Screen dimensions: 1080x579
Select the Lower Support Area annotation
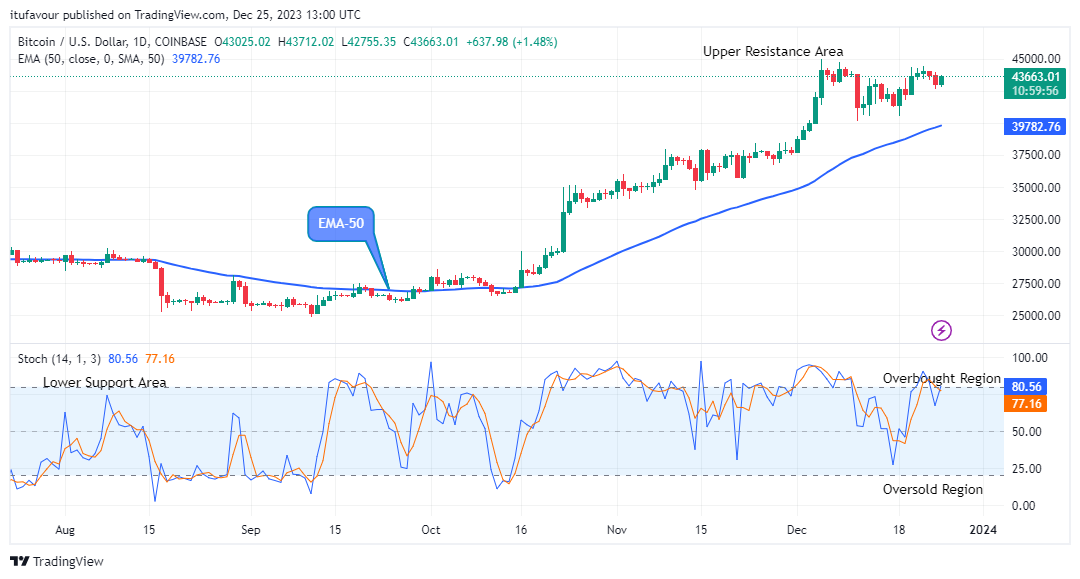pyautogui.click(x=105, y=383)
